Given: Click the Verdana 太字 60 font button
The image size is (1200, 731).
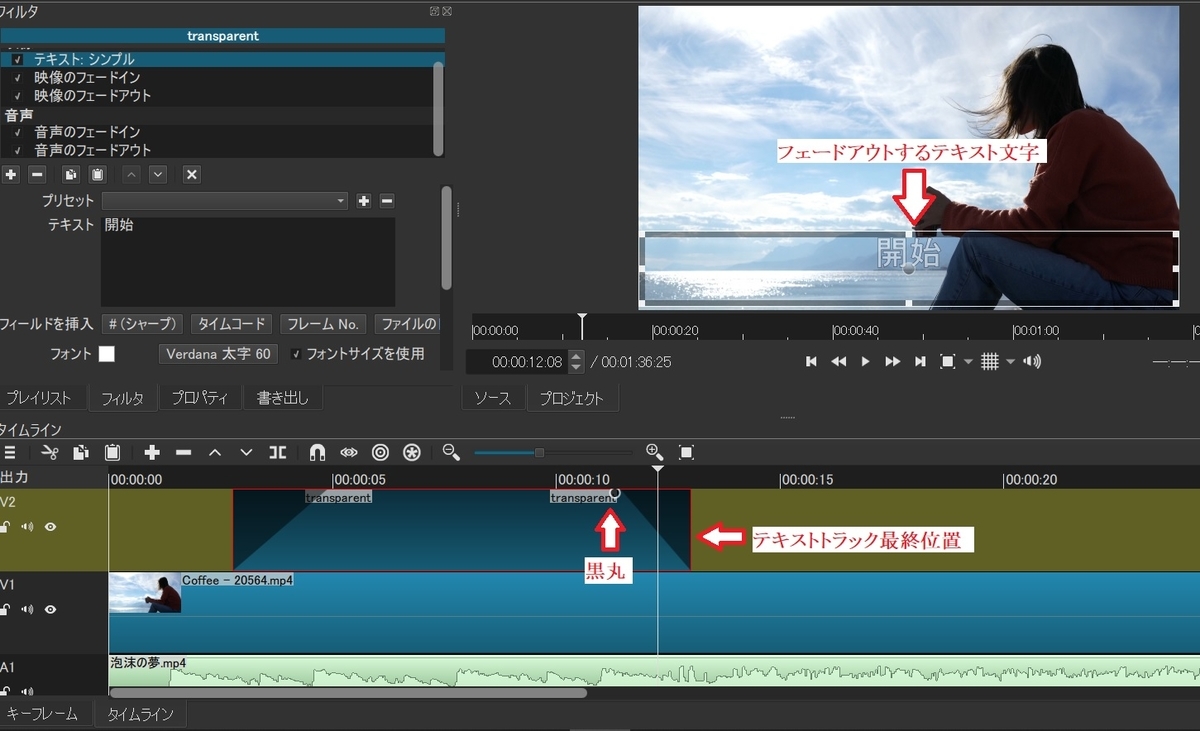Looking at the screenshot, I should pos(218,354).
